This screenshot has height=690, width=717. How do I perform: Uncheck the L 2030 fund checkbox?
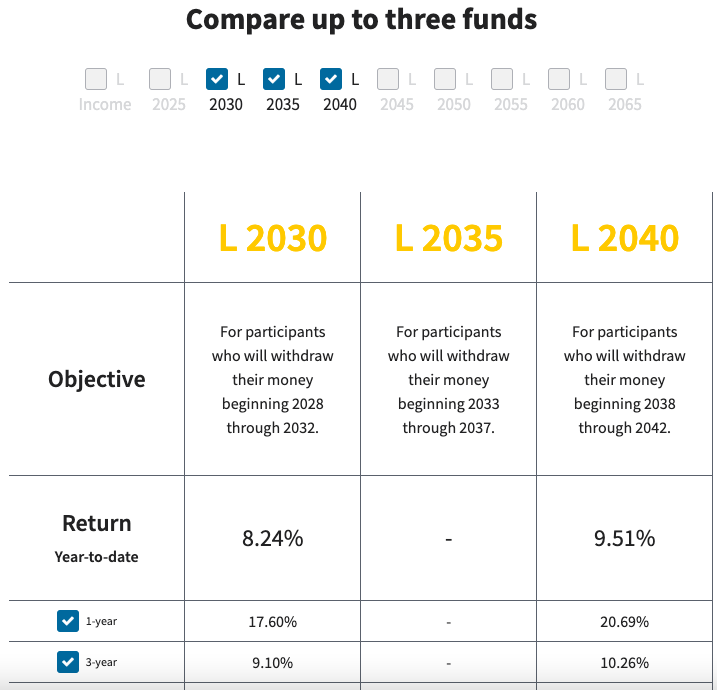click(217, 79)
